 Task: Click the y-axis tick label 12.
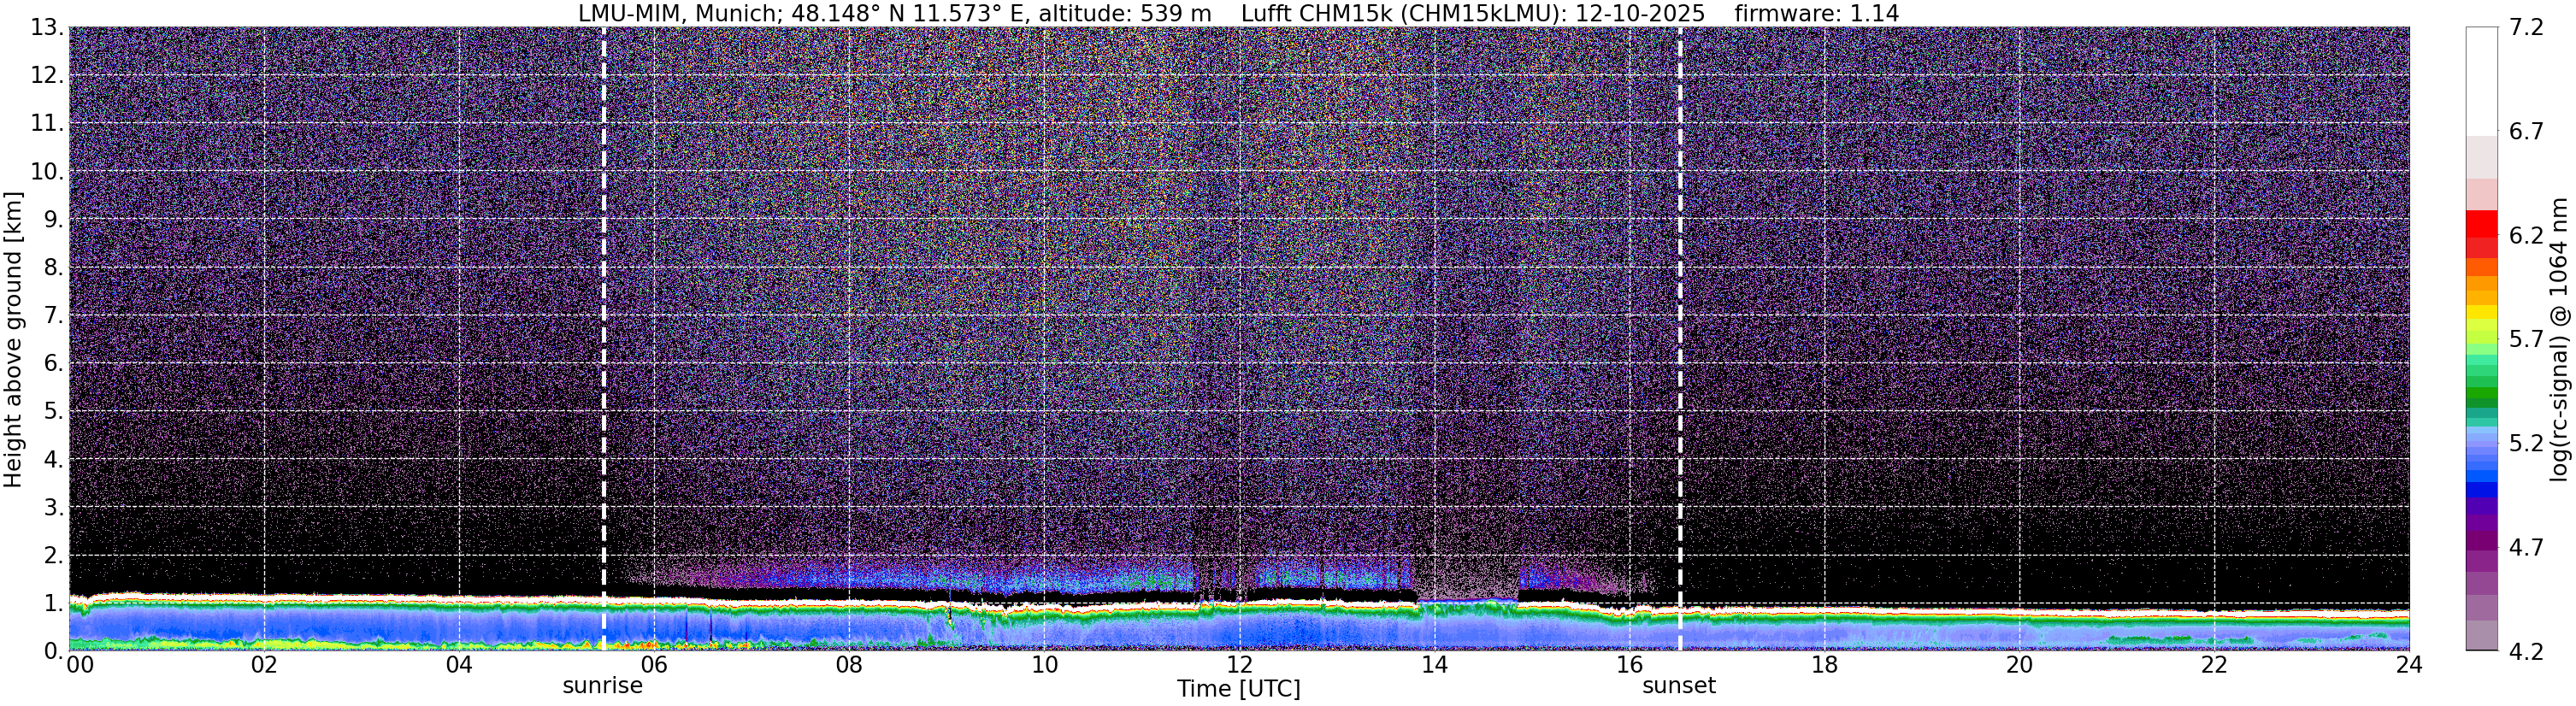coord(48,76)
